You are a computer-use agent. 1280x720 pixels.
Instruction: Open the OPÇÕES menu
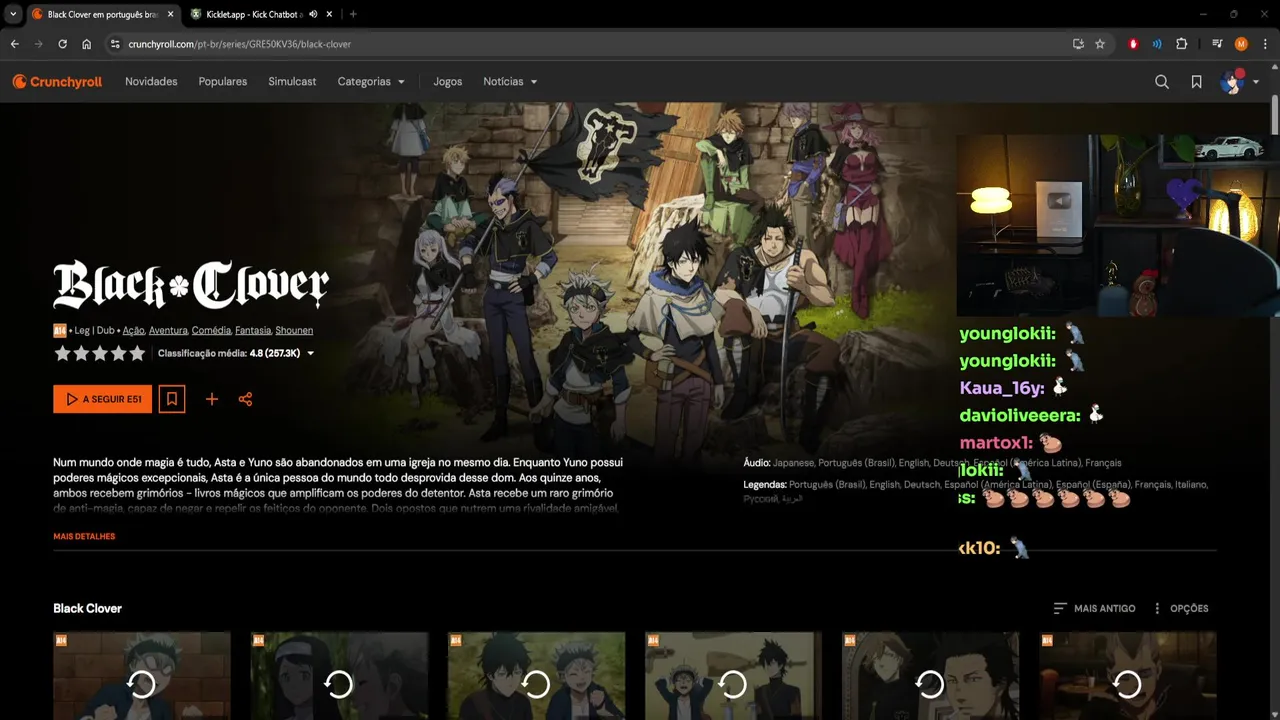click(x=1180, y=608)
